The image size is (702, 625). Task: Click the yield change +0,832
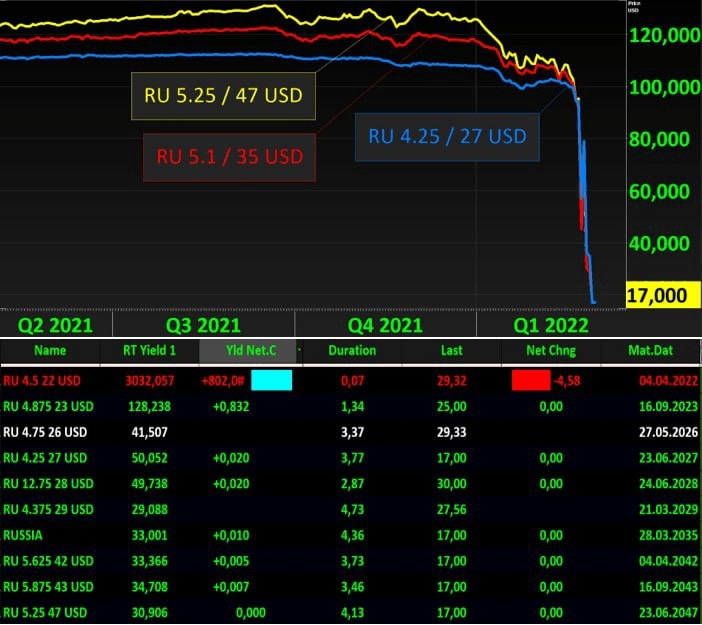coord(231,407)
